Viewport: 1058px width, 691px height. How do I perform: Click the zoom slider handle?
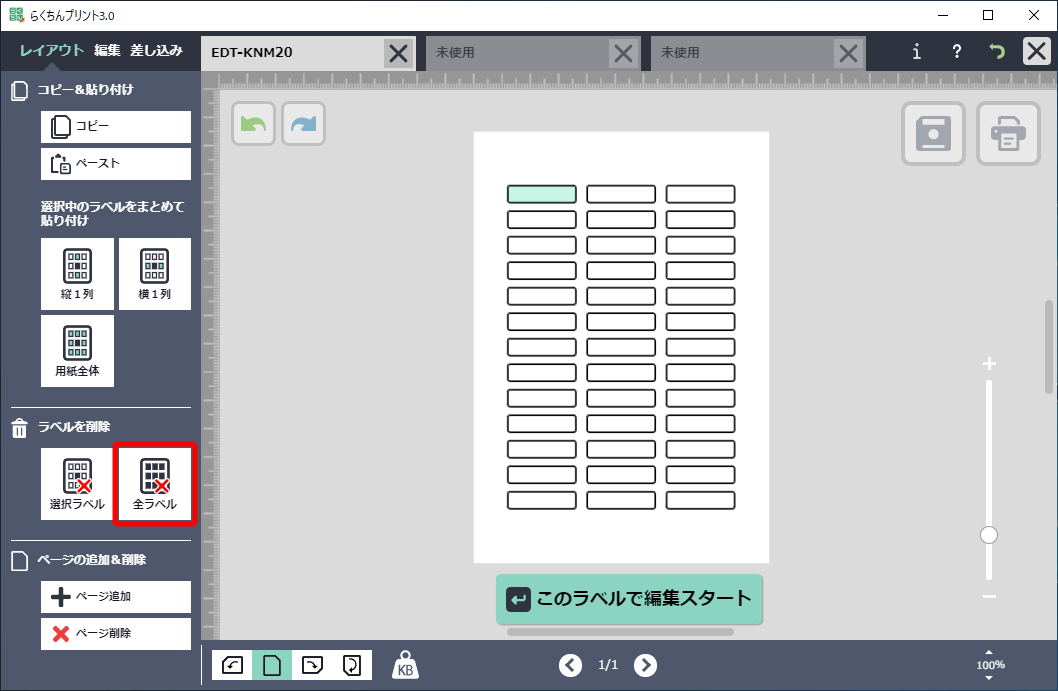(x=989, y=535)
